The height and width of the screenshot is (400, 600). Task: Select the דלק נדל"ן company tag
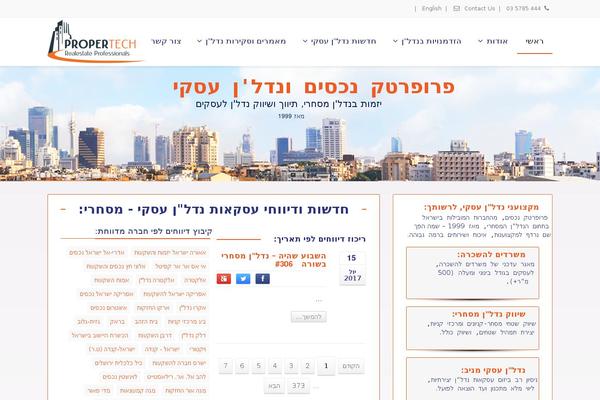[x=193, y=335]
